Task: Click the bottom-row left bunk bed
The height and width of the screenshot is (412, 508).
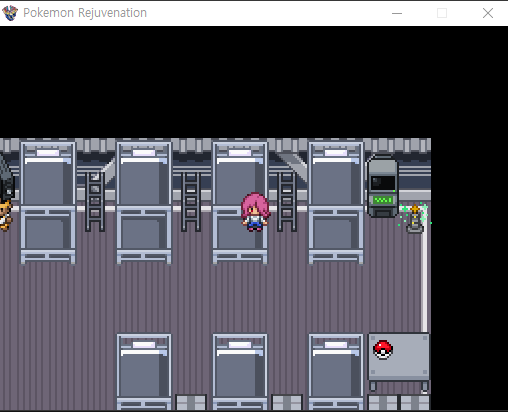Action: pyautogui.click(x=144, y=372)
